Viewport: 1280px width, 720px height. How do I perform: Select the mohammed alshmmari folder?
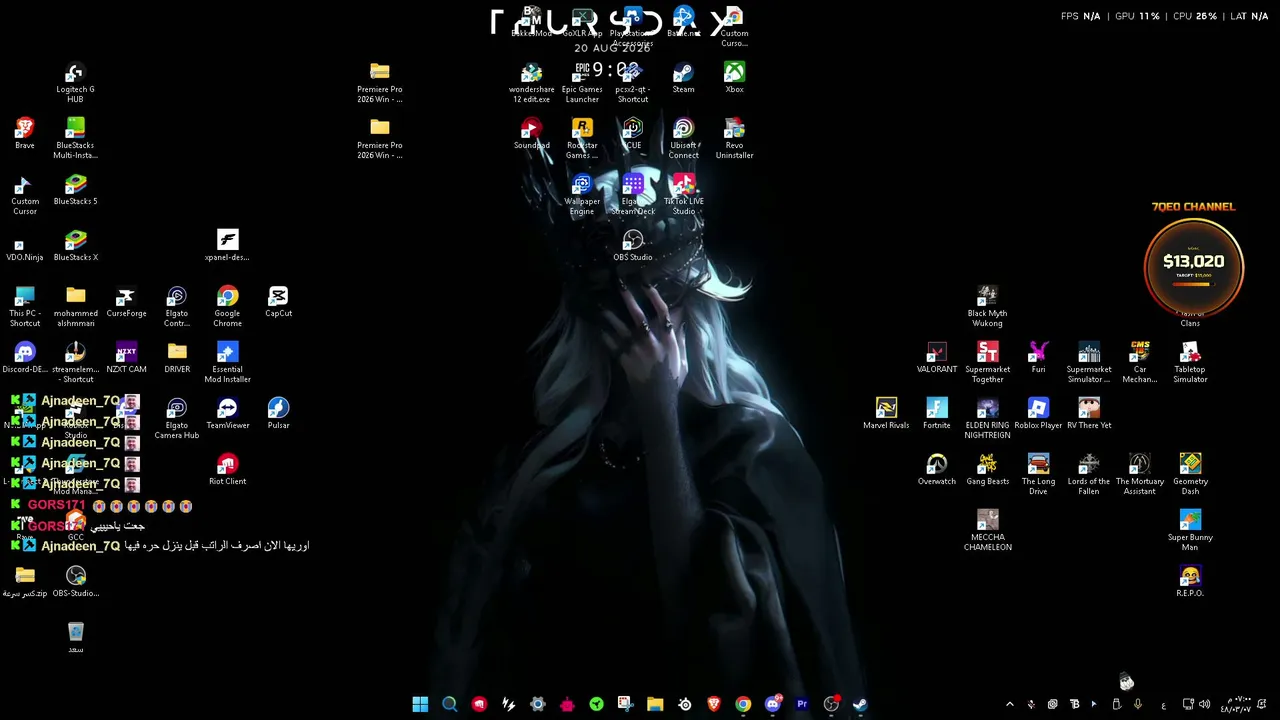(76, 307)
